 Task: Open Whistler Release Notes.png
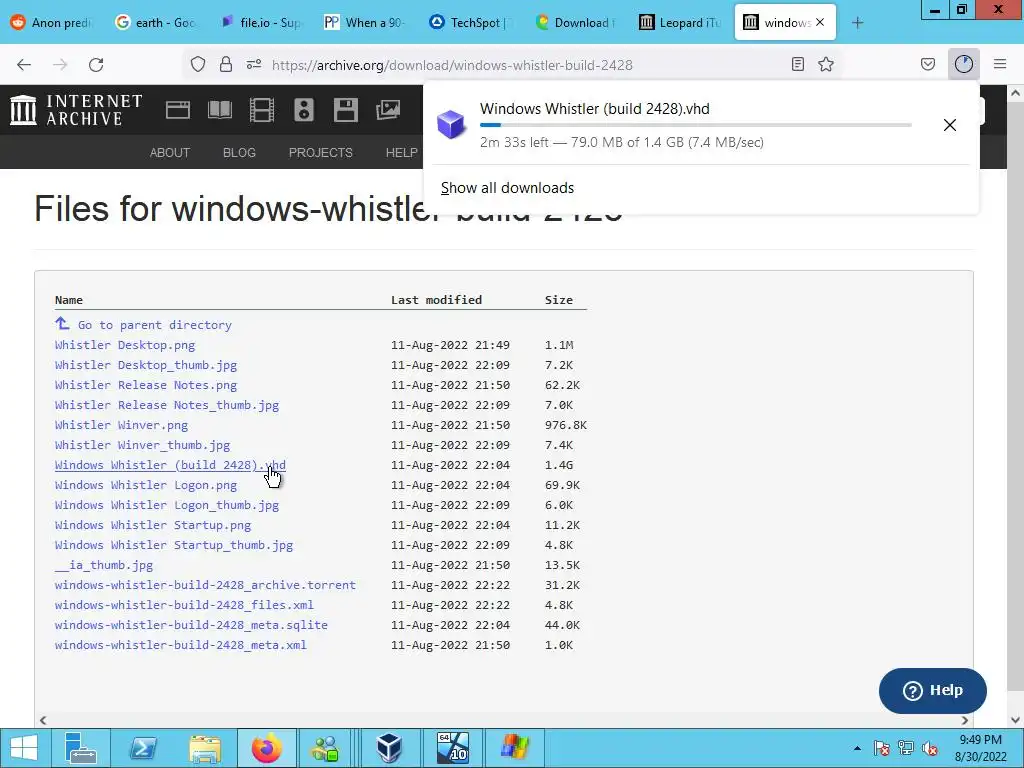point(146,385)
